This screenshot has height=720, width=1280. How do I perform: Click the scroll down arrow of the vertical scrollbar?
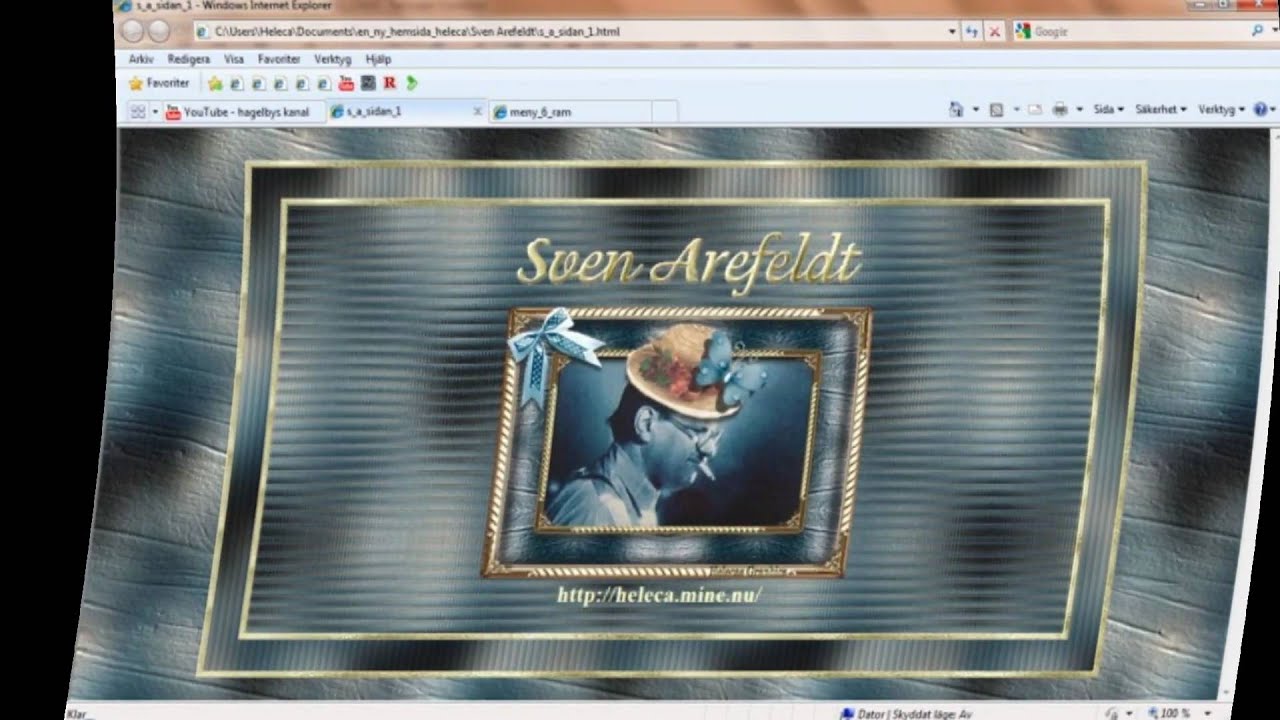click(x=1225, y=692)
